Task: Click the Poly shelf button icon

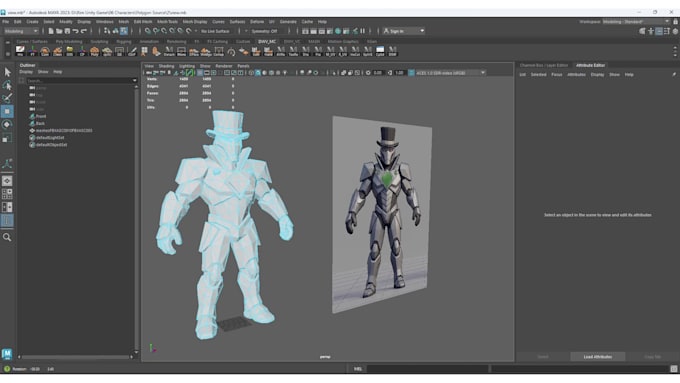Action: tap(94, 51)
